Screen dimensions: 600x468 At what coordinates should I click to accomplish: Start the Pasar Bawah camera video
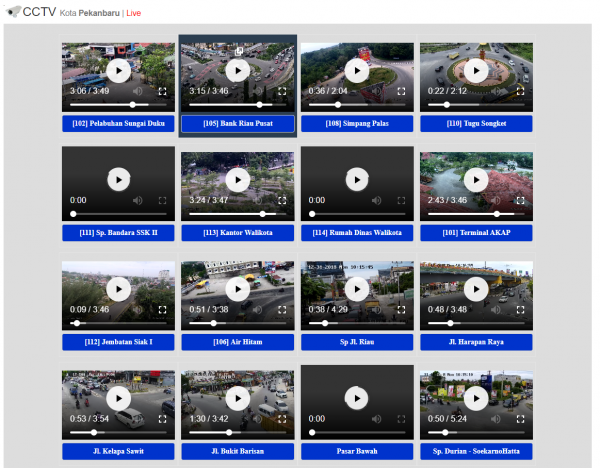[x=357, y=398]
